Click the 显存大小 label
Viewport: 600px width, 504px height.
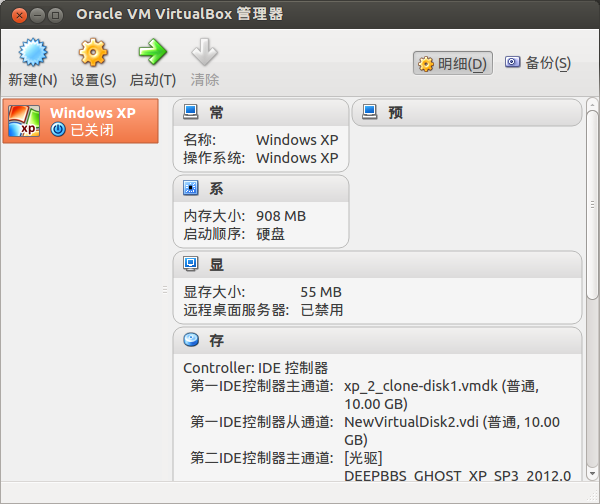pyautogui.click(x=214, y=292)
